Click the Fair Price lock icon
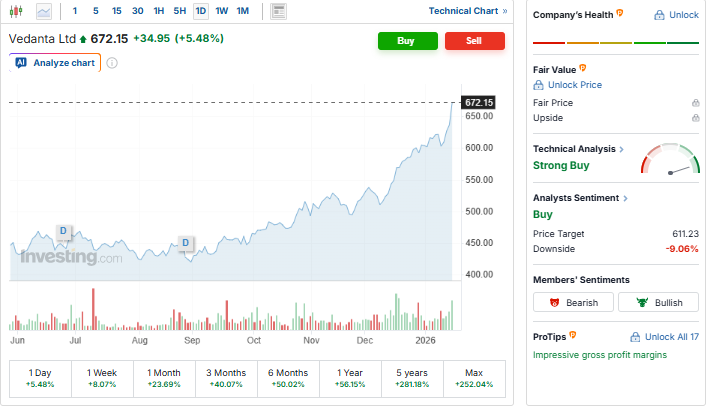 695,103
